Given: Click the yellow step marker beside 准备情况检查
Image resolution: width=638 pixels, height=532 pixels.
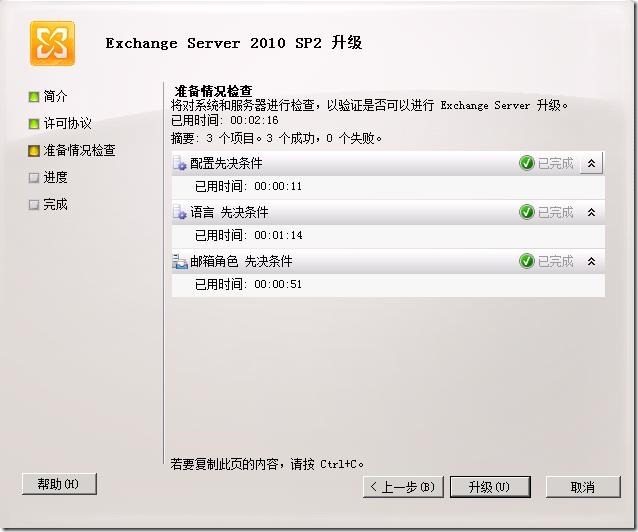Looking at the screenshot, I should click(34, 151).
